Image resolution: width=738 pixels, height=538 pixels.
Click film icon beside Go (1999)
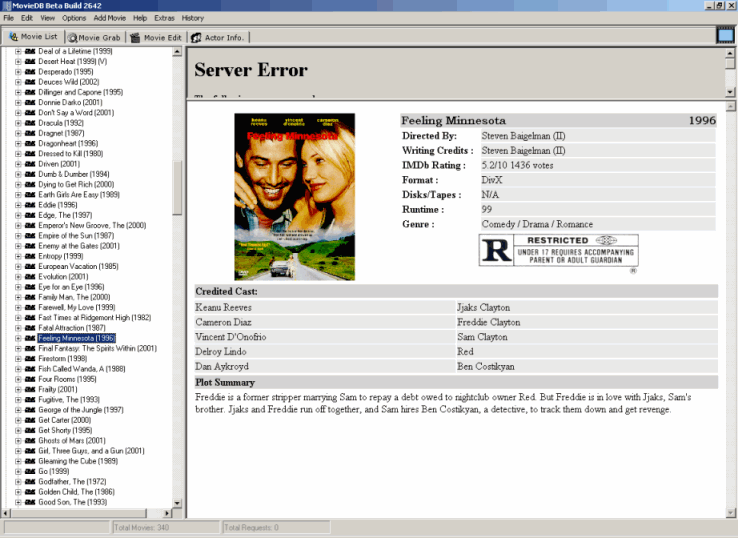coord(30,471)
